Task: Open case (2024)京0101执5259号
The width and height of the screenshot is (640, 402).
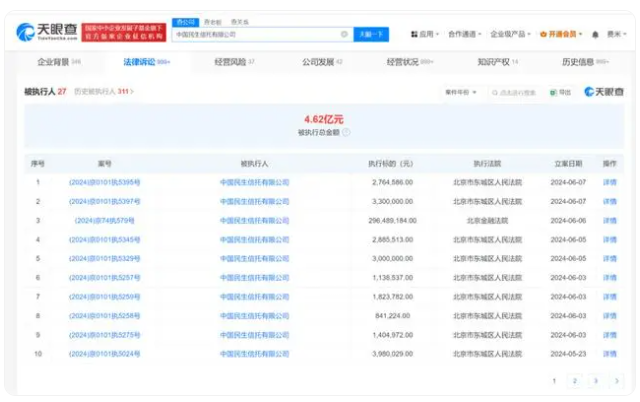Action: (104, 297)
